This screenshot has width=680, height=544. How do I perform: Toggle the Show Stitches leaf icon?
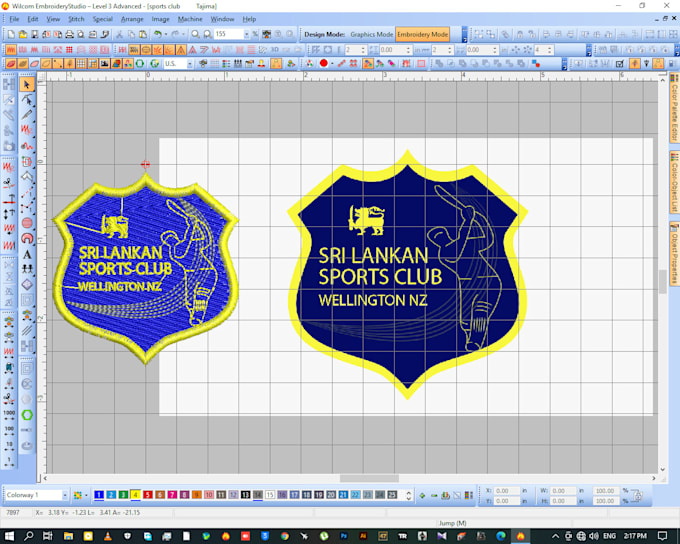[11, 64]
